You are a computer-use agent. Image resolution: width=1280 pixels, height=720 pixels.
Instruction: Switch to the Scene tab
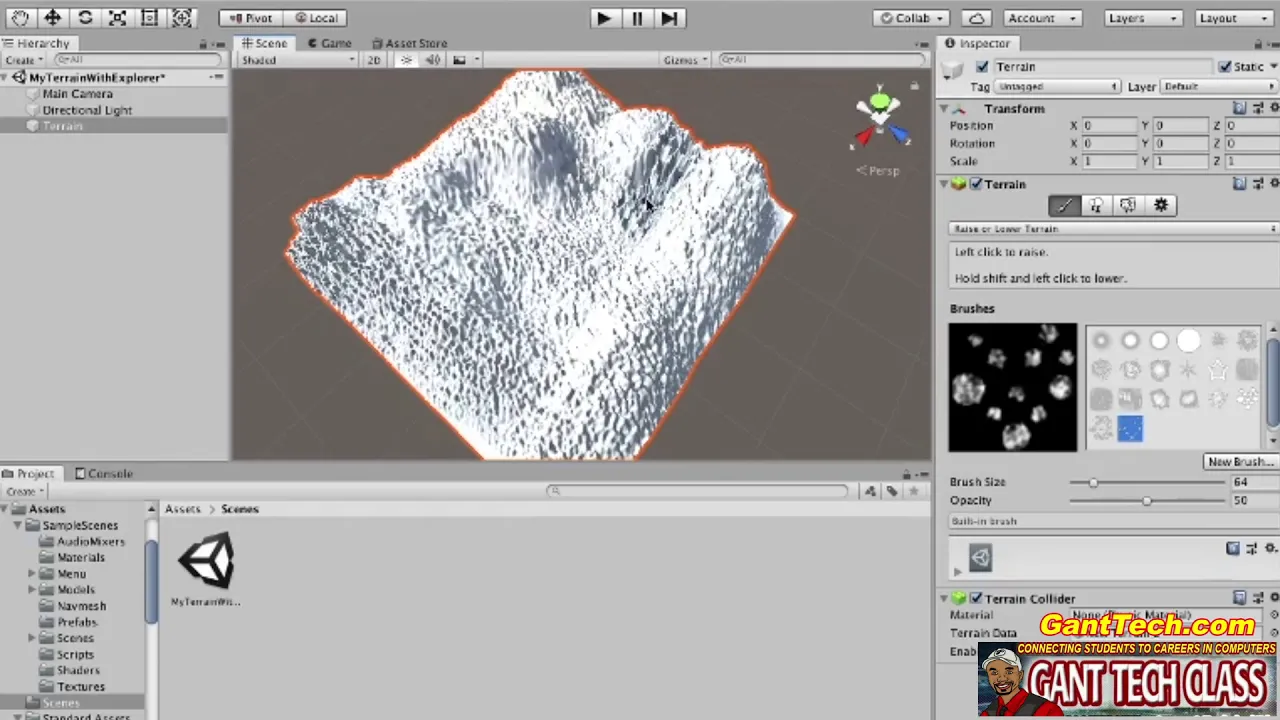click(x=265, y=43)
